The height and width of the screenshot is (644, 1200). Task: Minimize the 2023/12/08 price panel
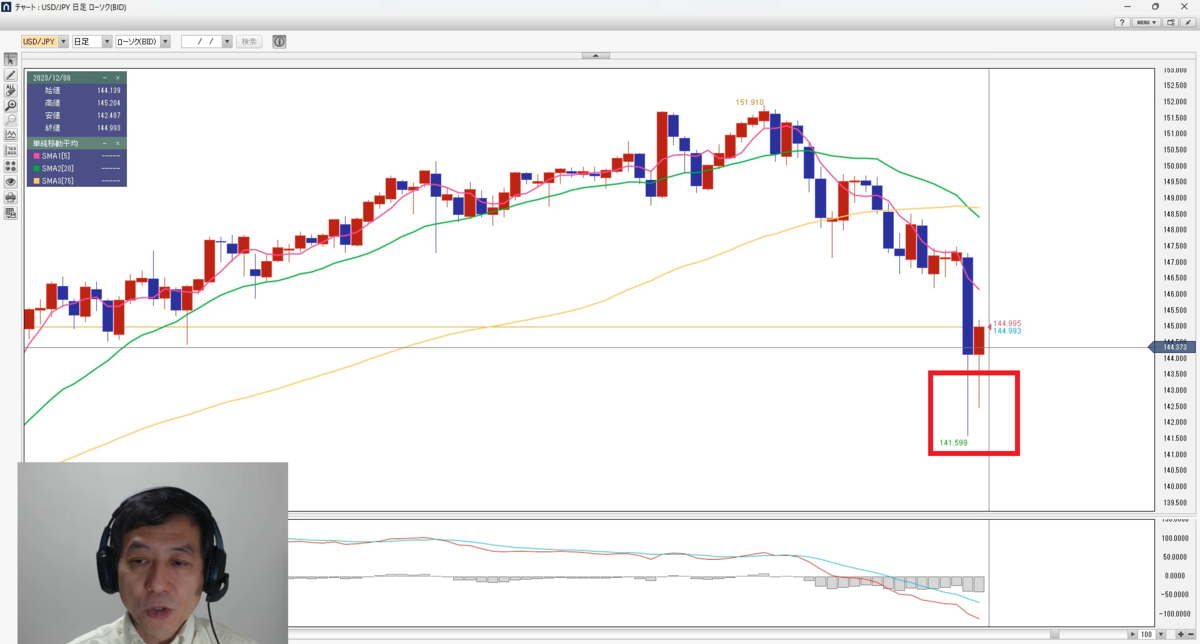(x=105, y=78)
